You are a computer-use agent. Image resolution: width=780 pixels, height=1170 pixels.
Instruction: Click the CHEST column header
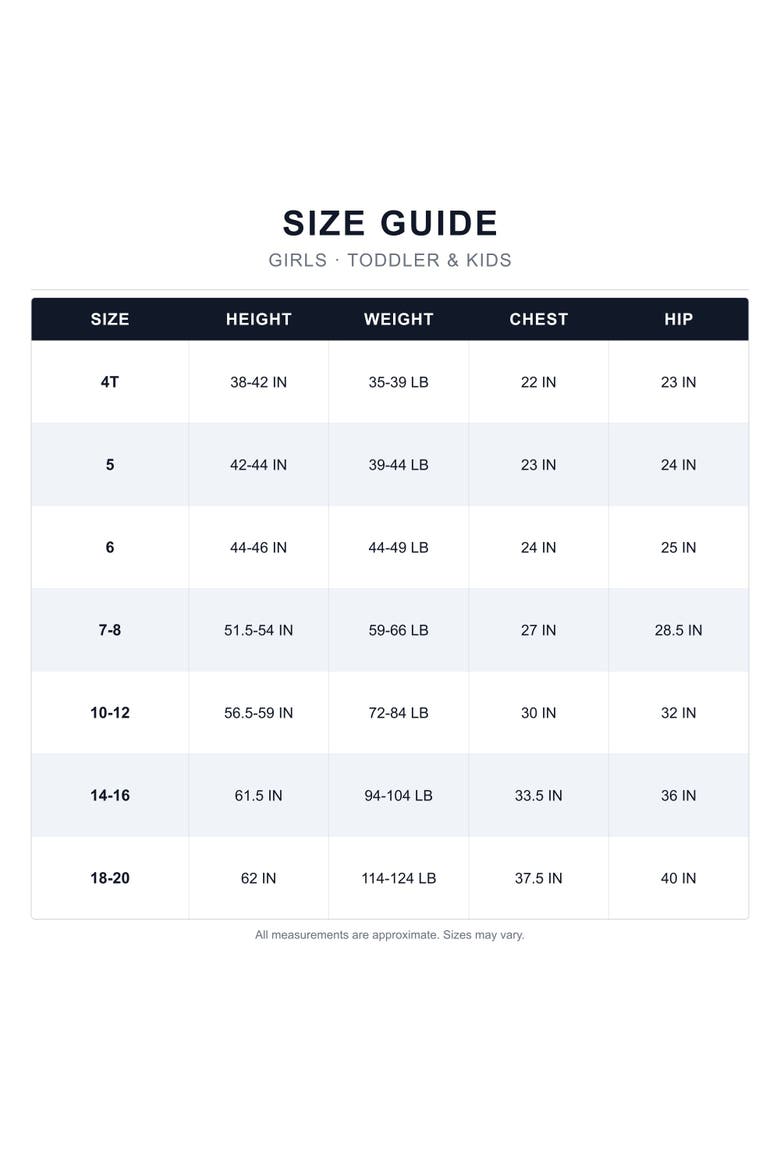pyautogui.click(x=538, y=319)
